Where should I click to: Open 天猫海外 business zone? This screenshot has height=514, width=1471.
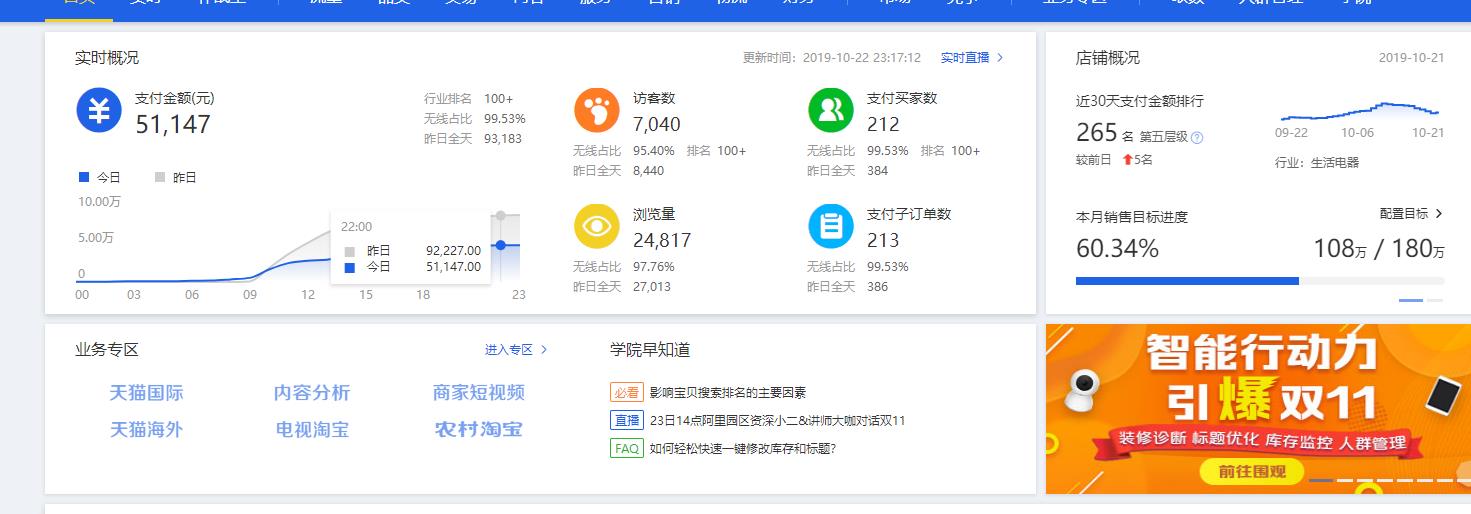[147, 430]
